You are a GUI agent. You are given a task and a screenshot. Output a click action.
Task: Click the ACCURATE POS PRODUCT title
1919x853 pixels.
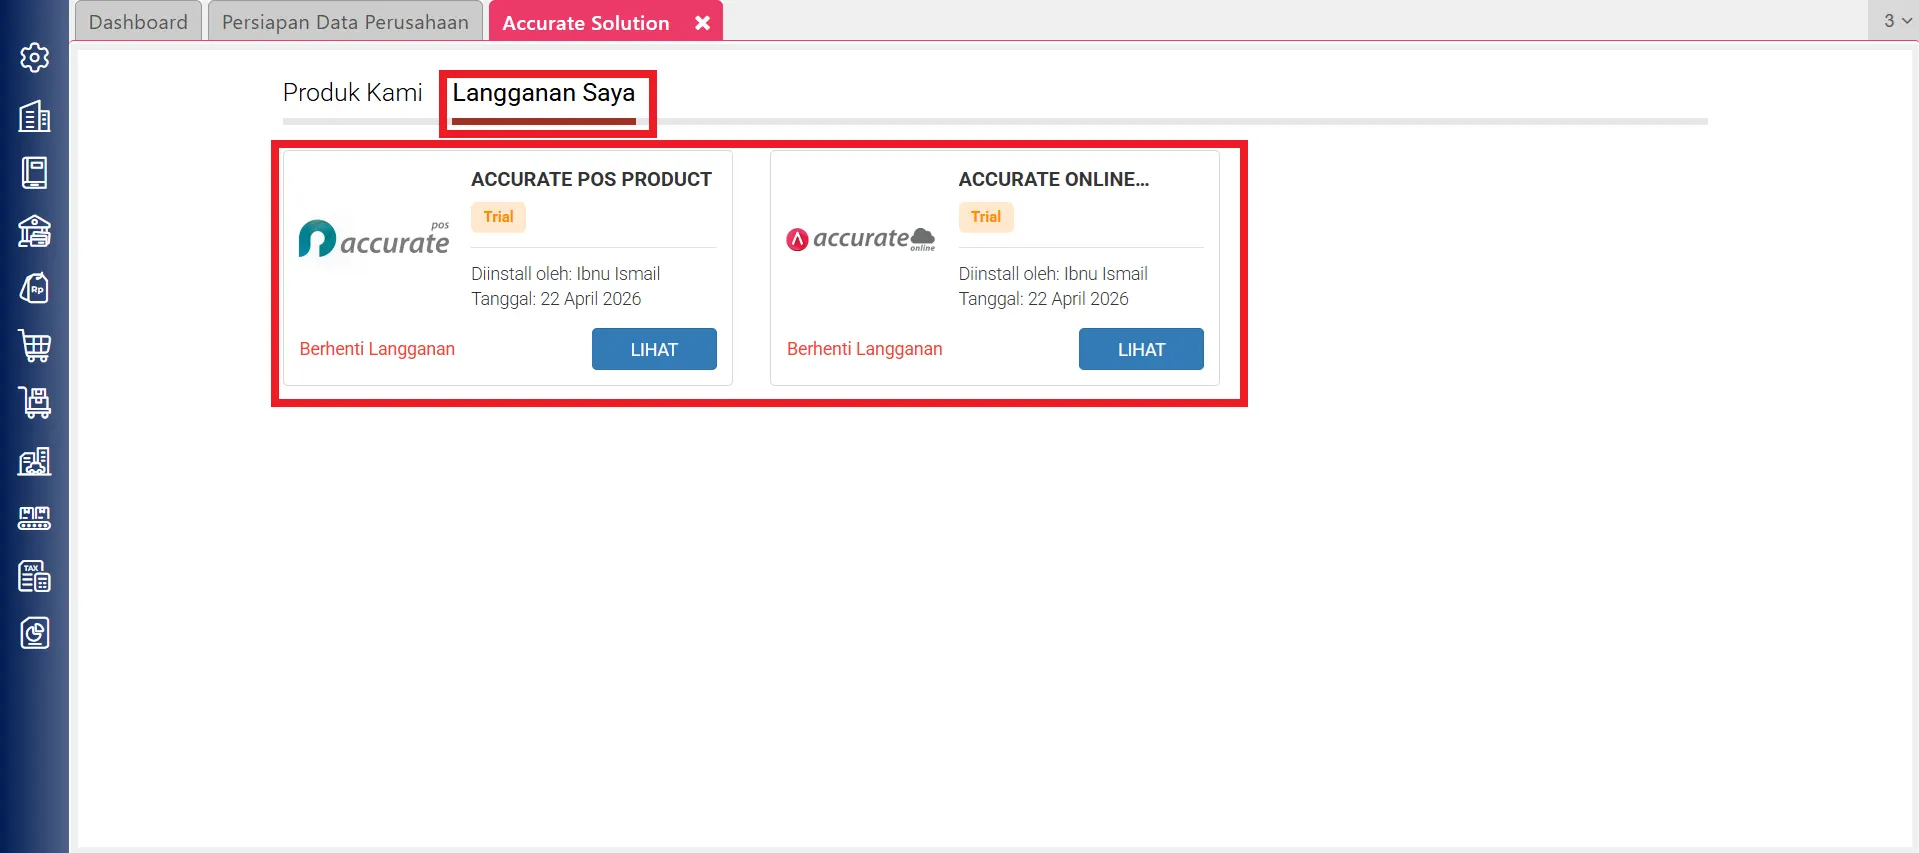click(x=592, y=180)
